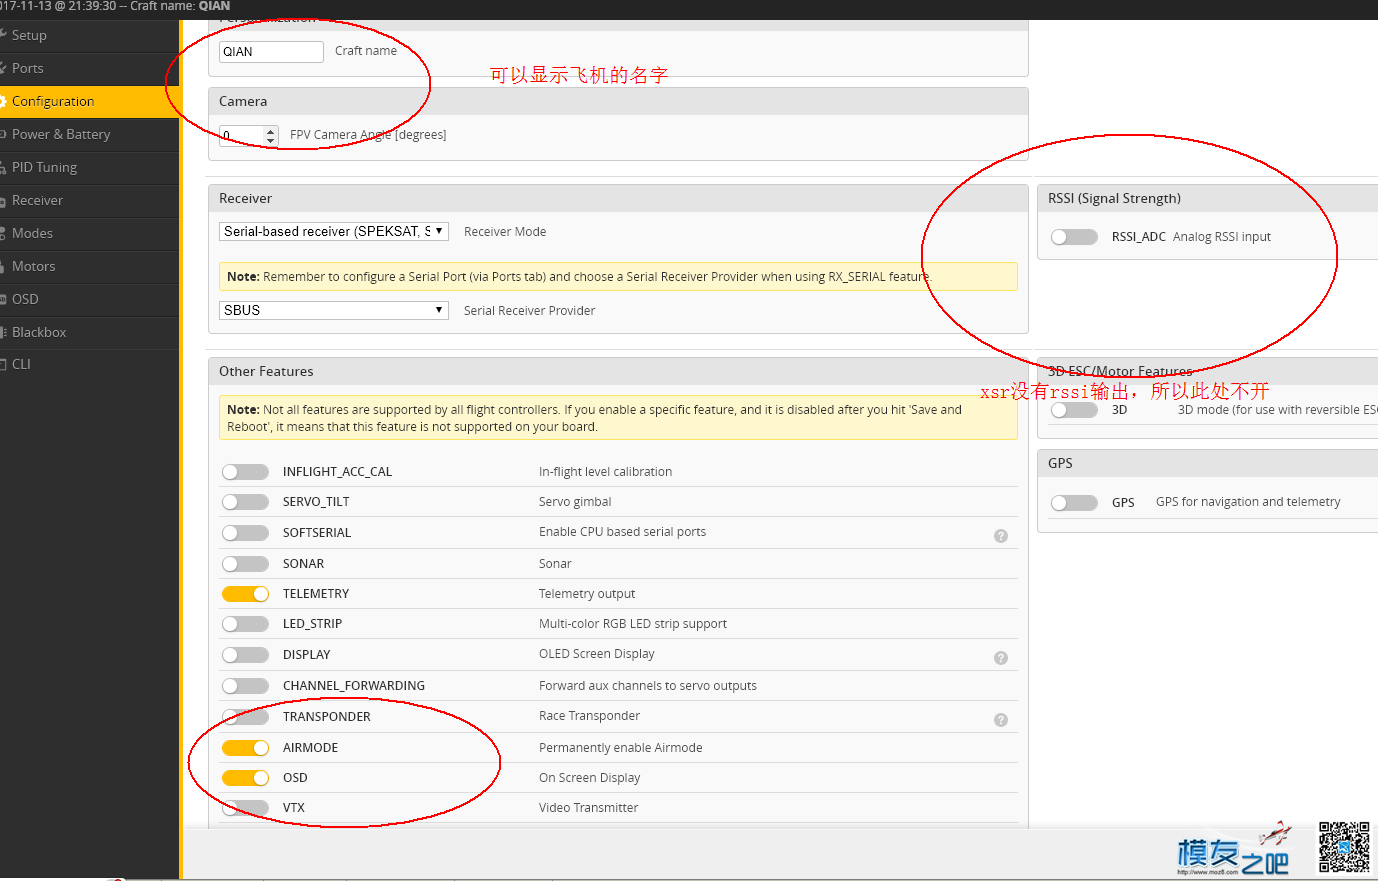The width and height of the screenshot is (1378, 881).
Task: Switch to the Modes tab
Action: [89, 233]
